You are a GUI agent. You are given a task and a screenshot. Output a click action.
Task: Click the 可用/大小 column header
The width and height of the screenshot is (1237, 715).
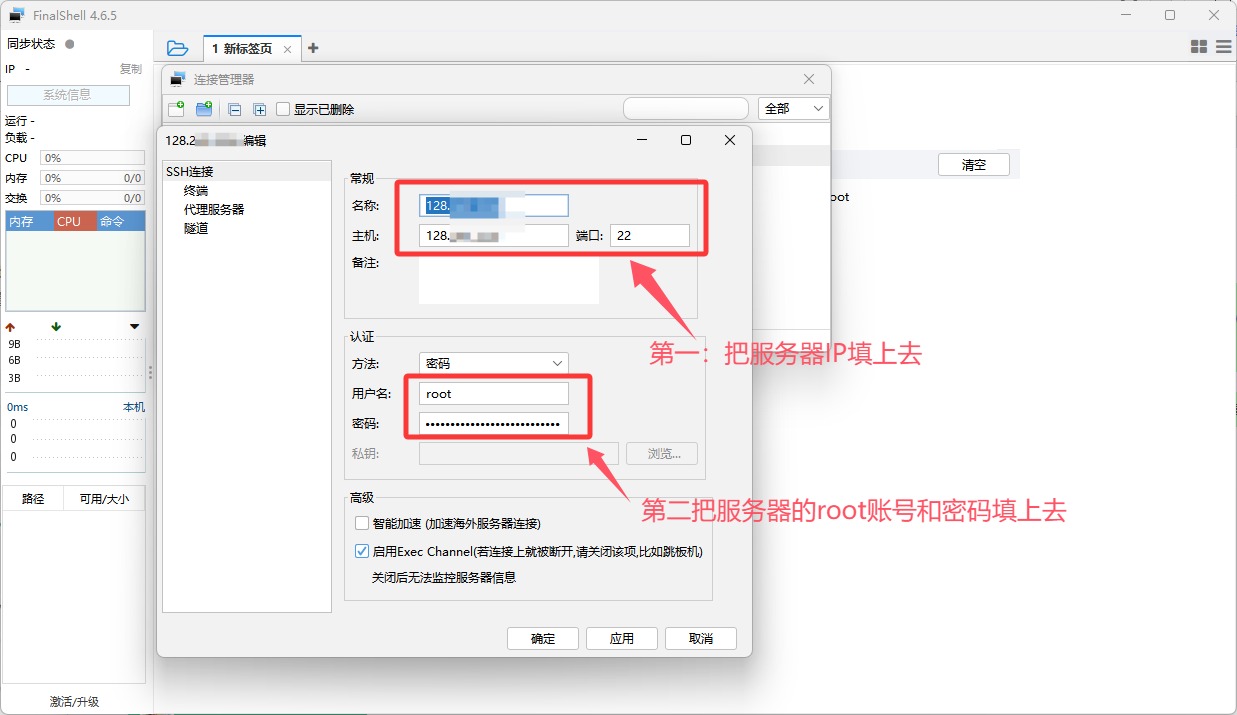click(104, 498)
